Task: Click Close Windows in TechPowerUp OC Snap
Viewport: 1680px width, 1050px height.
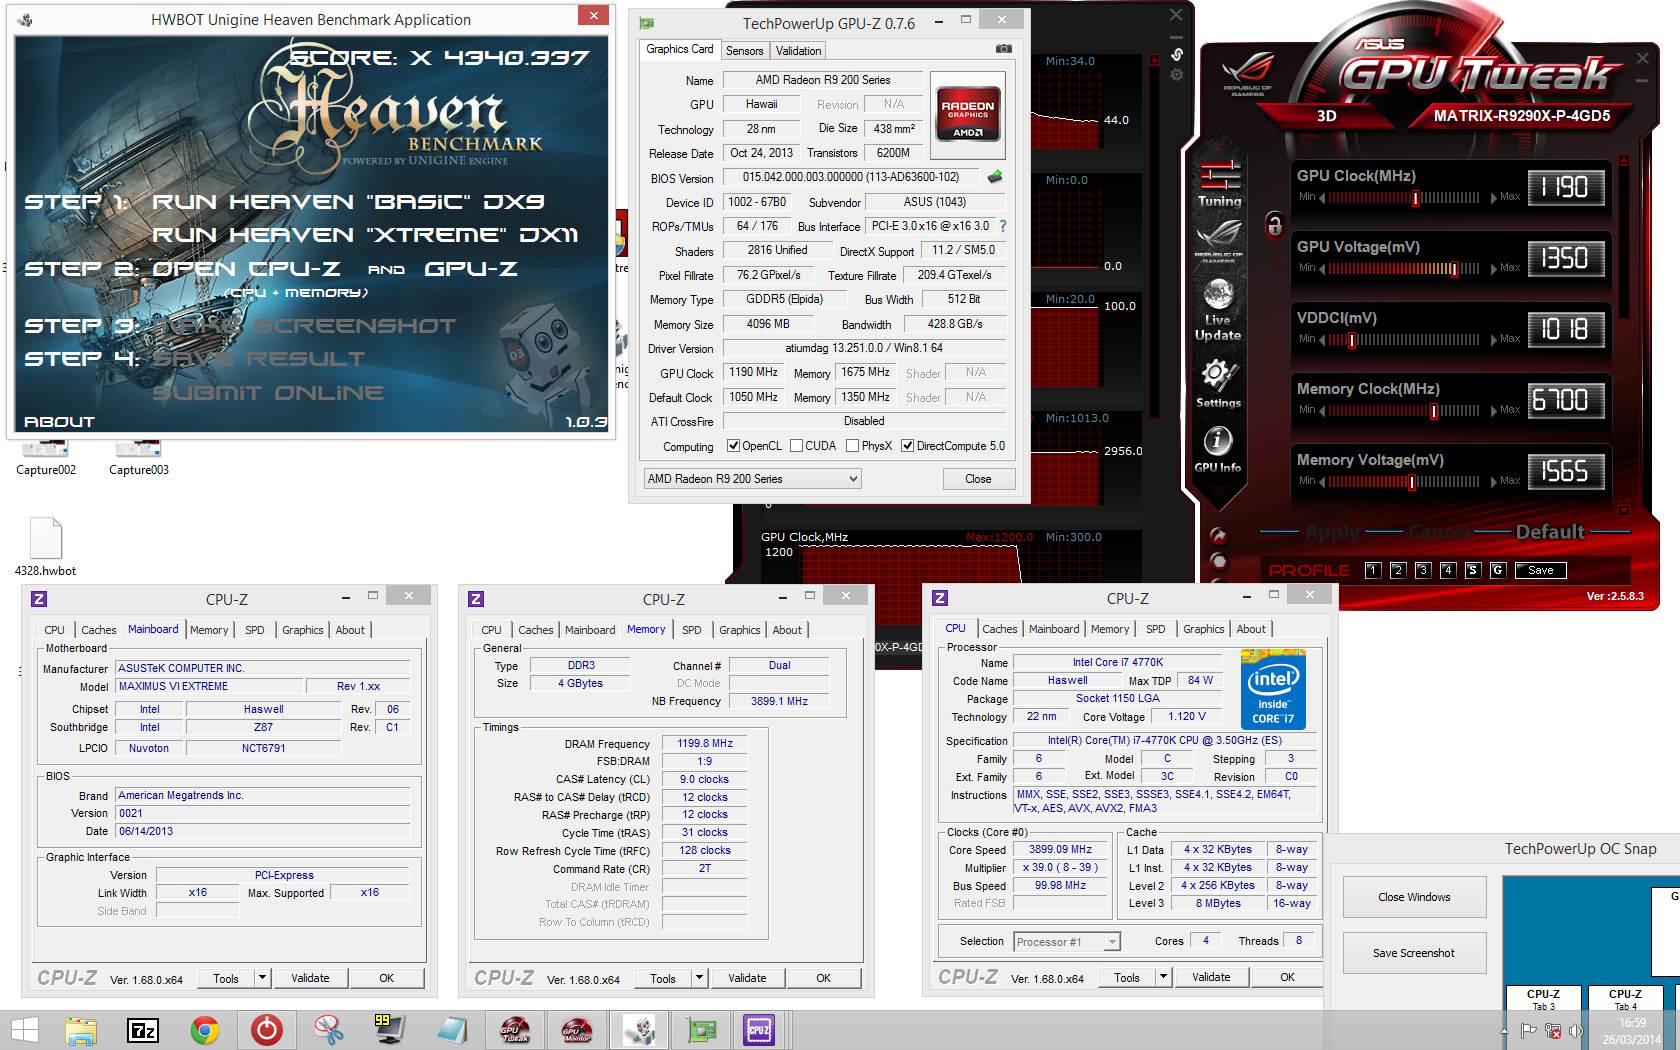Action: coord(1414,897)
